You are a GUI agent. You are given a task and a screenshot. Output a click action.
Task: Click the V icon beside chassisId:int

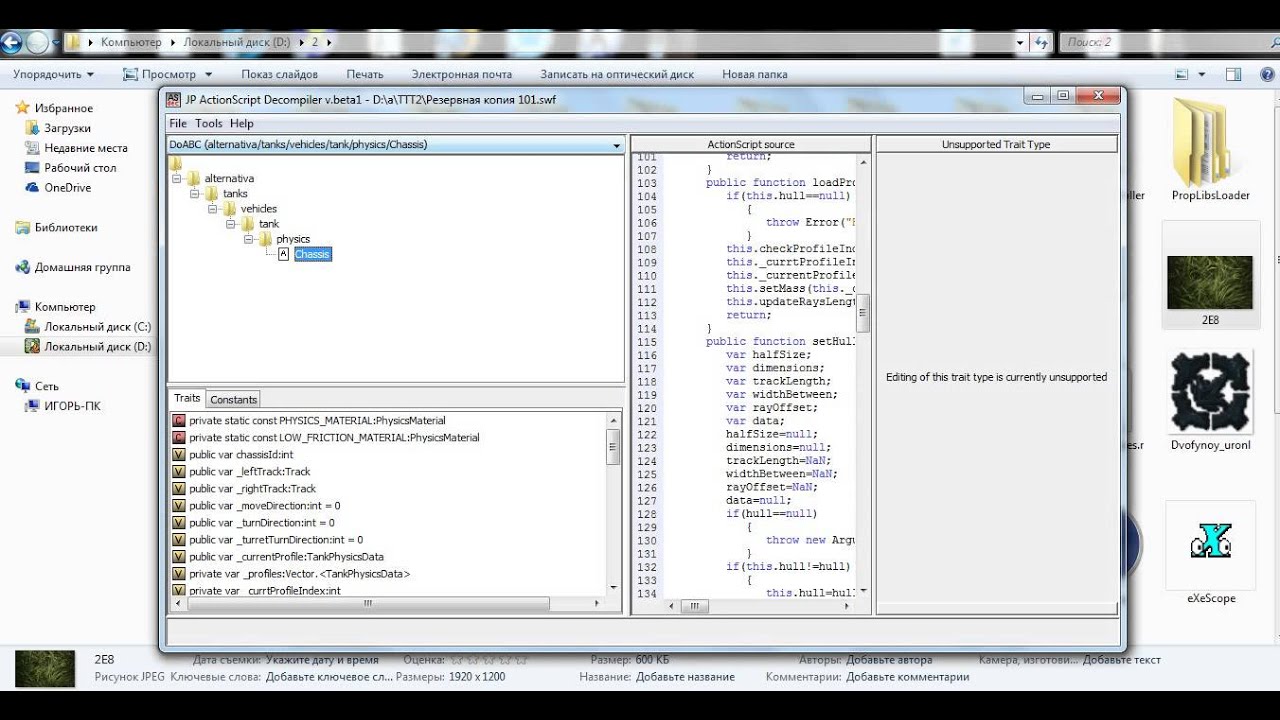pyautogui.click(x=179, y=455)
